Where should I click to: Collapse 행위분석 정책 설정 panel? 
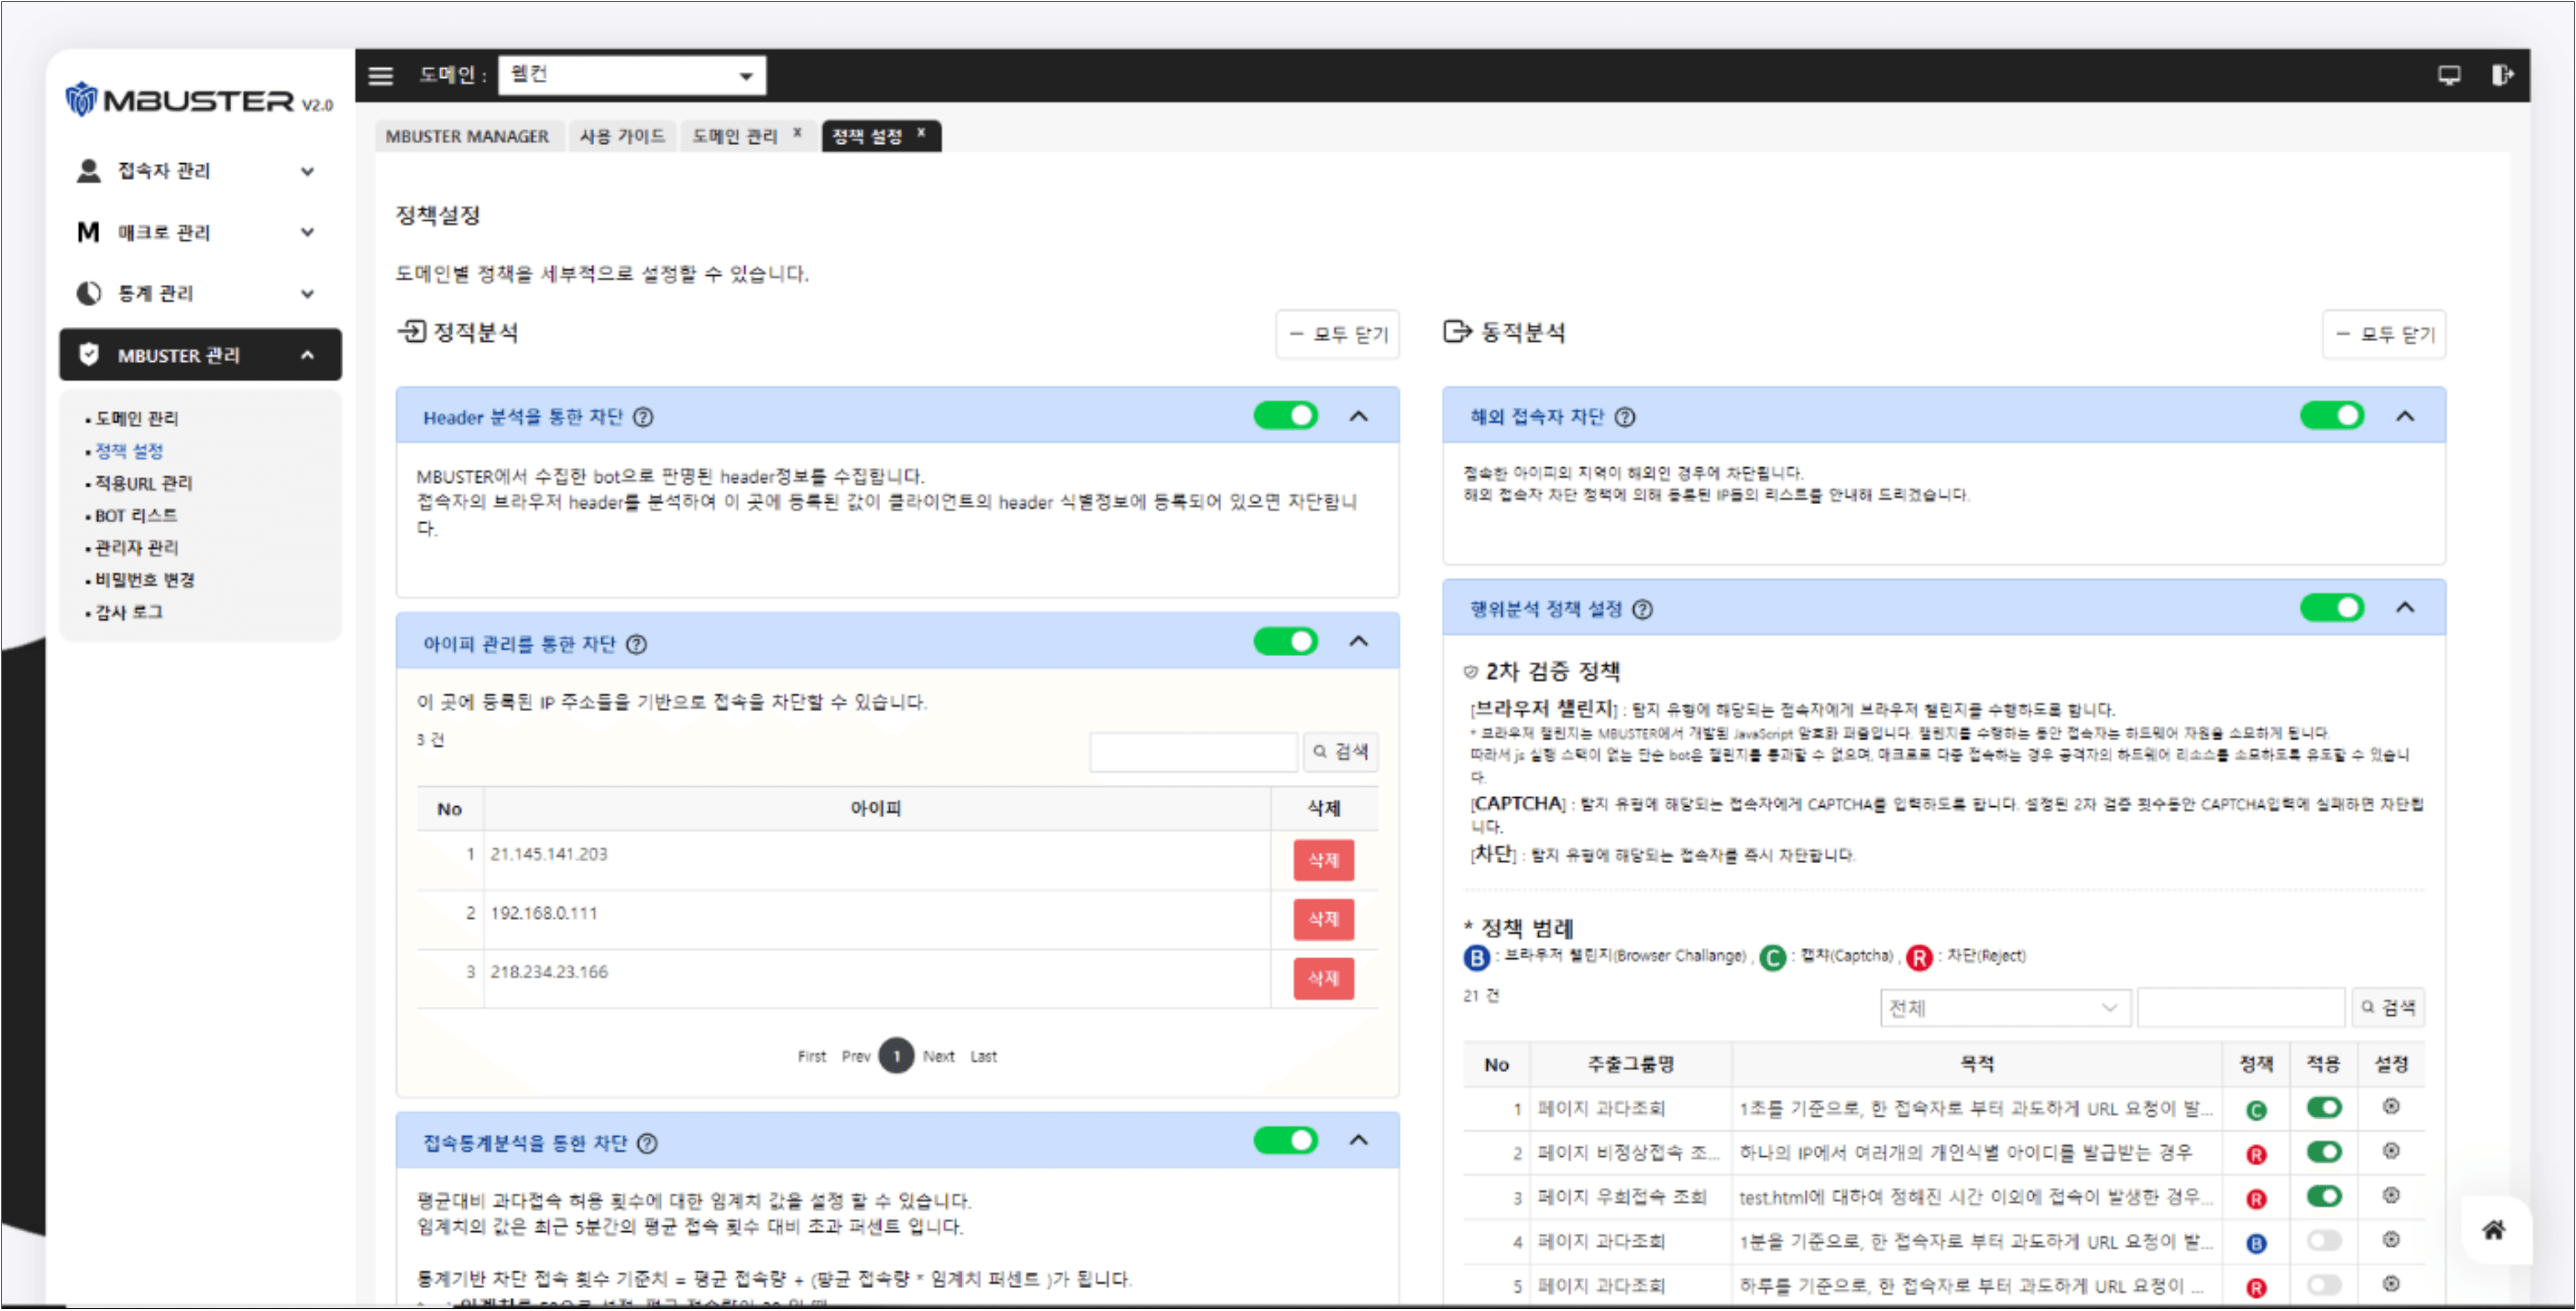click(2406, 608)
